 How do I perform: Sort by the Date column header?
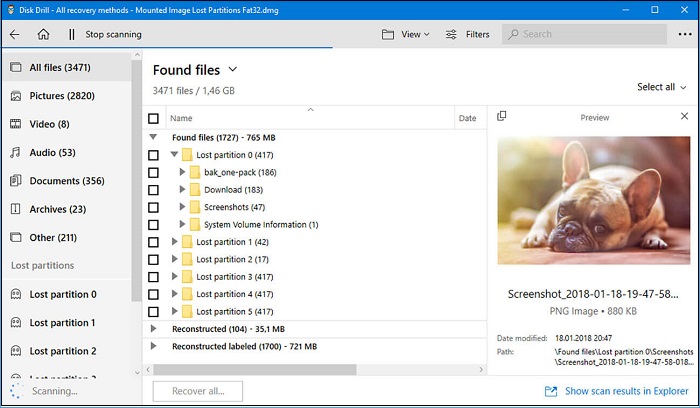coord(471,118)
